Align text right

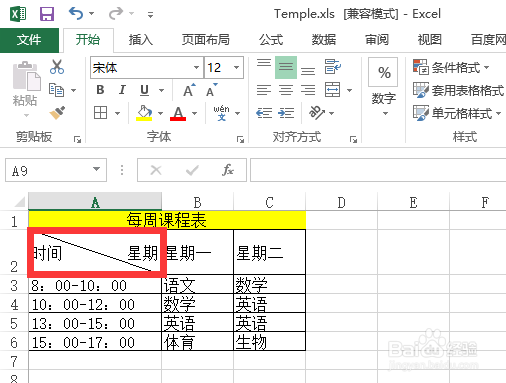(308, 90)
